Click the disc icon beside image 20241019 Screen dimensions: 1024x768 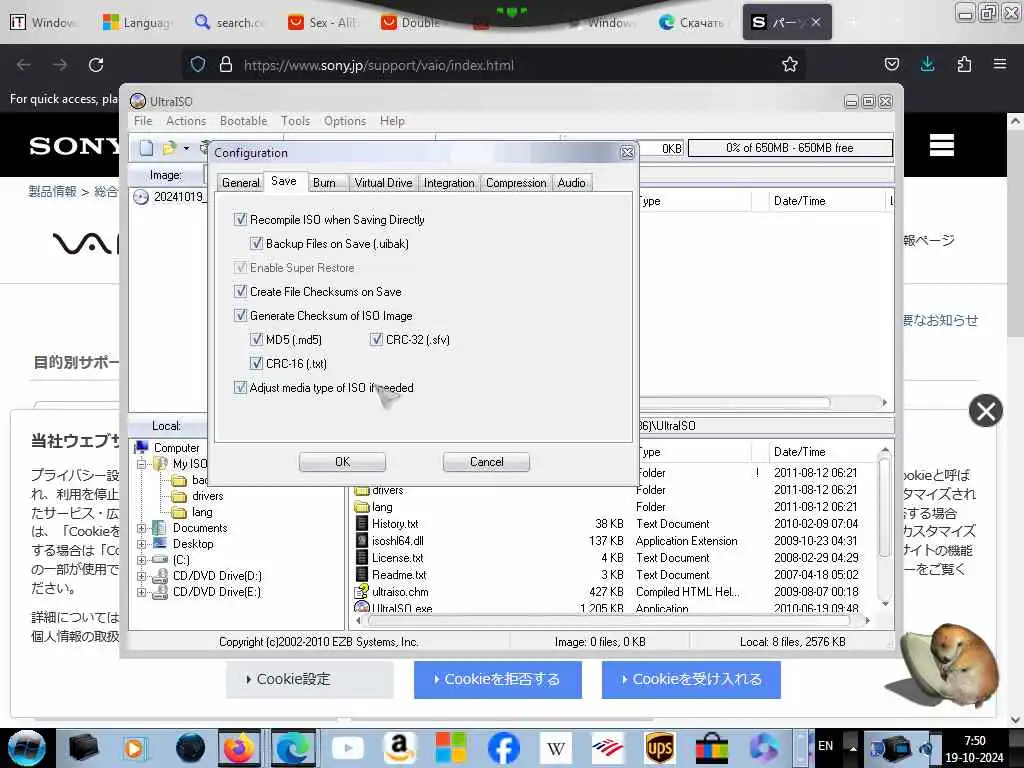[x=140, y=197]
